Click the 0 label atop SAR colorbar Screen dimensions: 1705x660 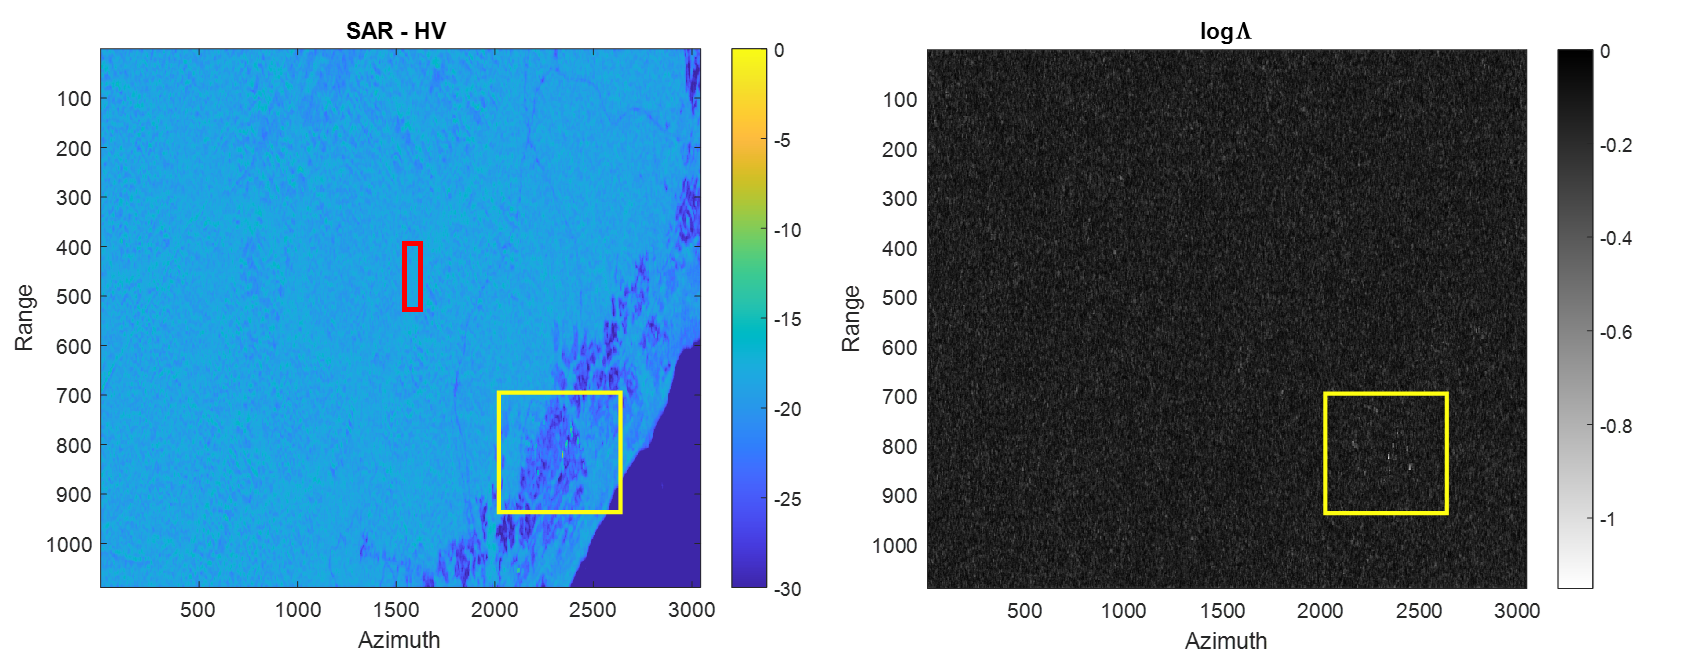[x=780, y=51]
